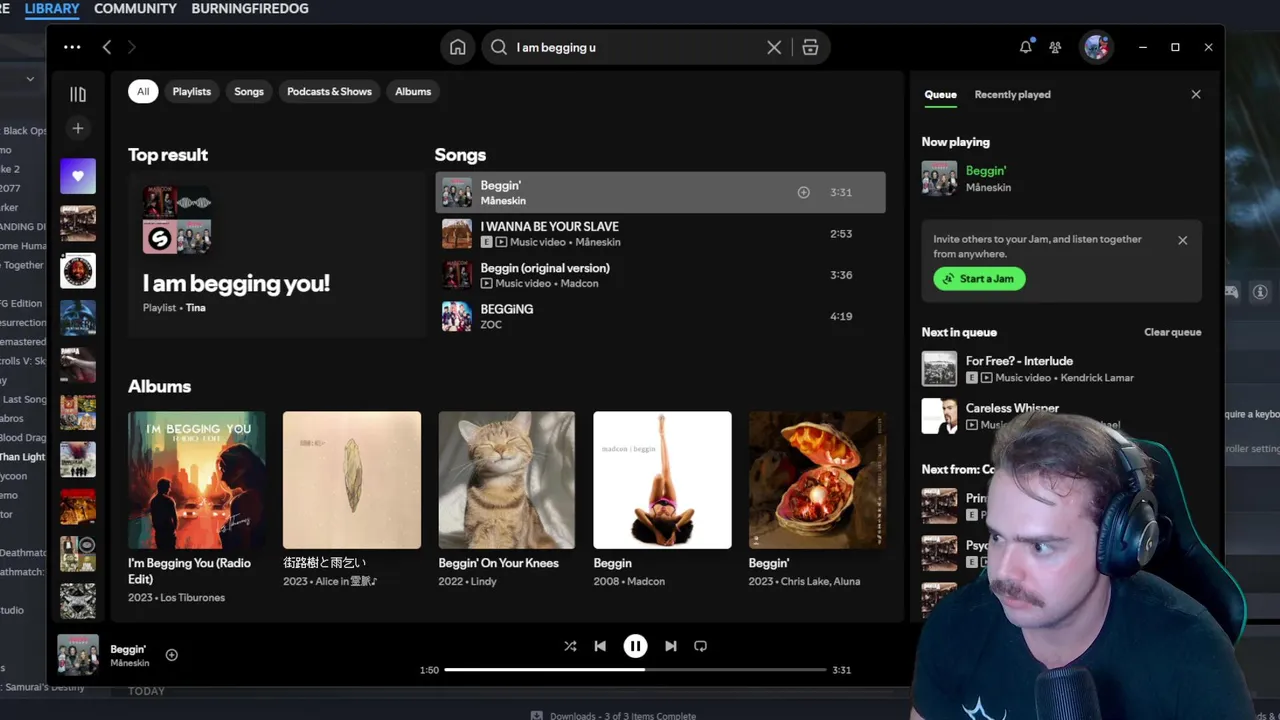The image size is (1280, 720).
Task: Filter results by Albums
Action: tap(413, 91)
